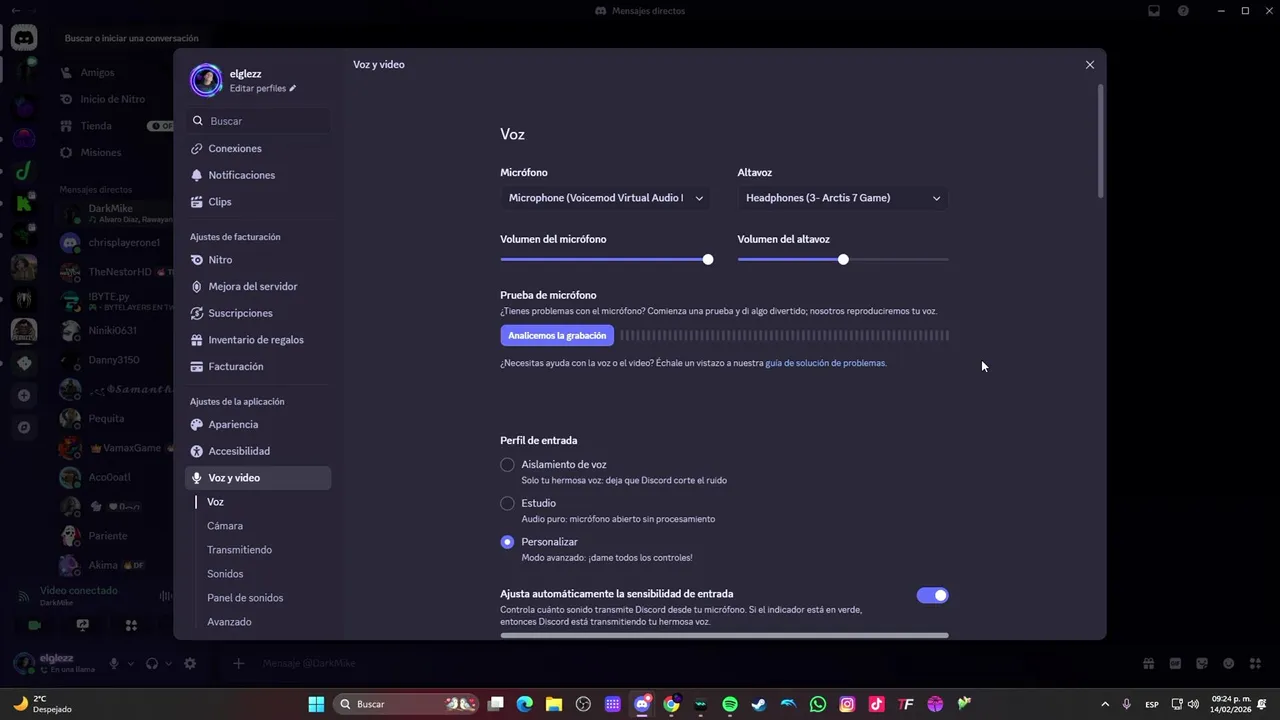The height and width of the screenshot is (720, 1280).
Task: Open the help icon in Discord title bar
Action: [1184, 11]
